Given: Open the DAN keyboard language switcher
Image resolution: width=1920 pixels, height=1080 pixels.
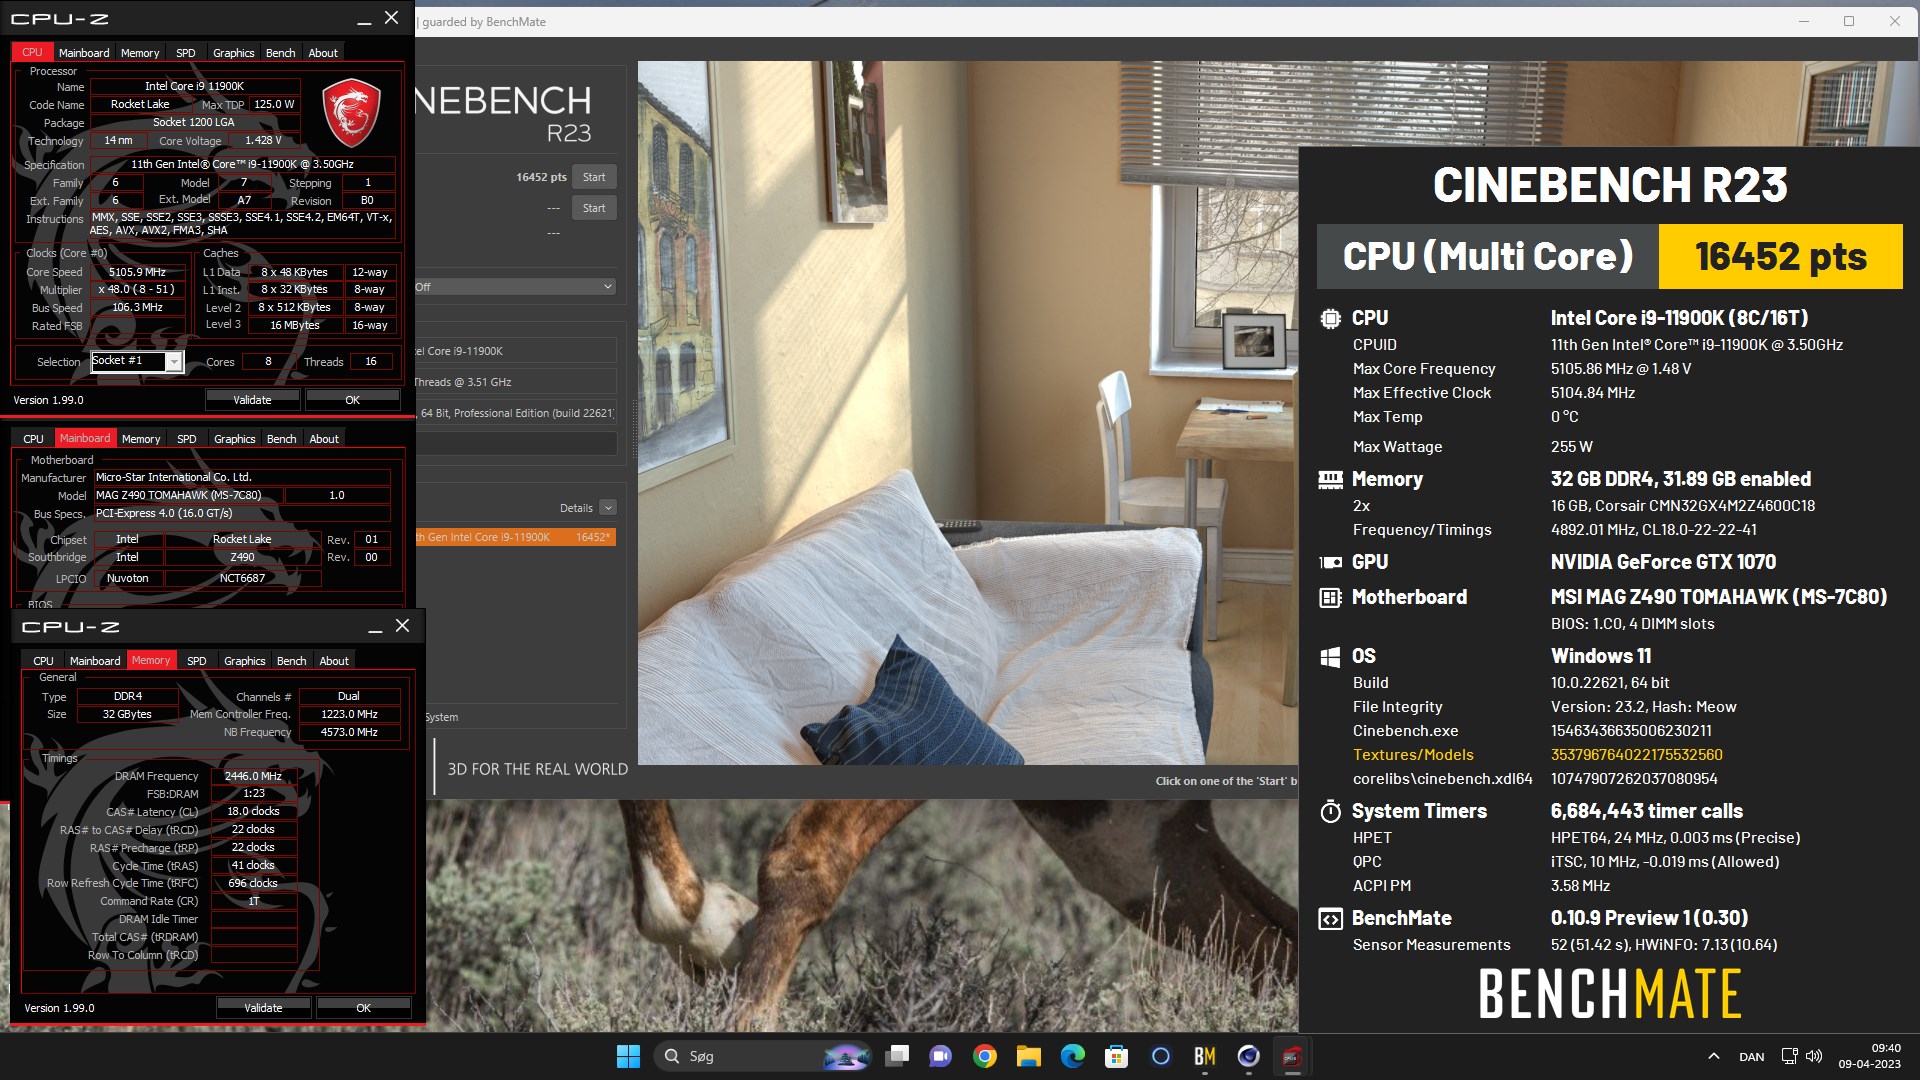Looking at the screenshot, I should point(1752,1056).
